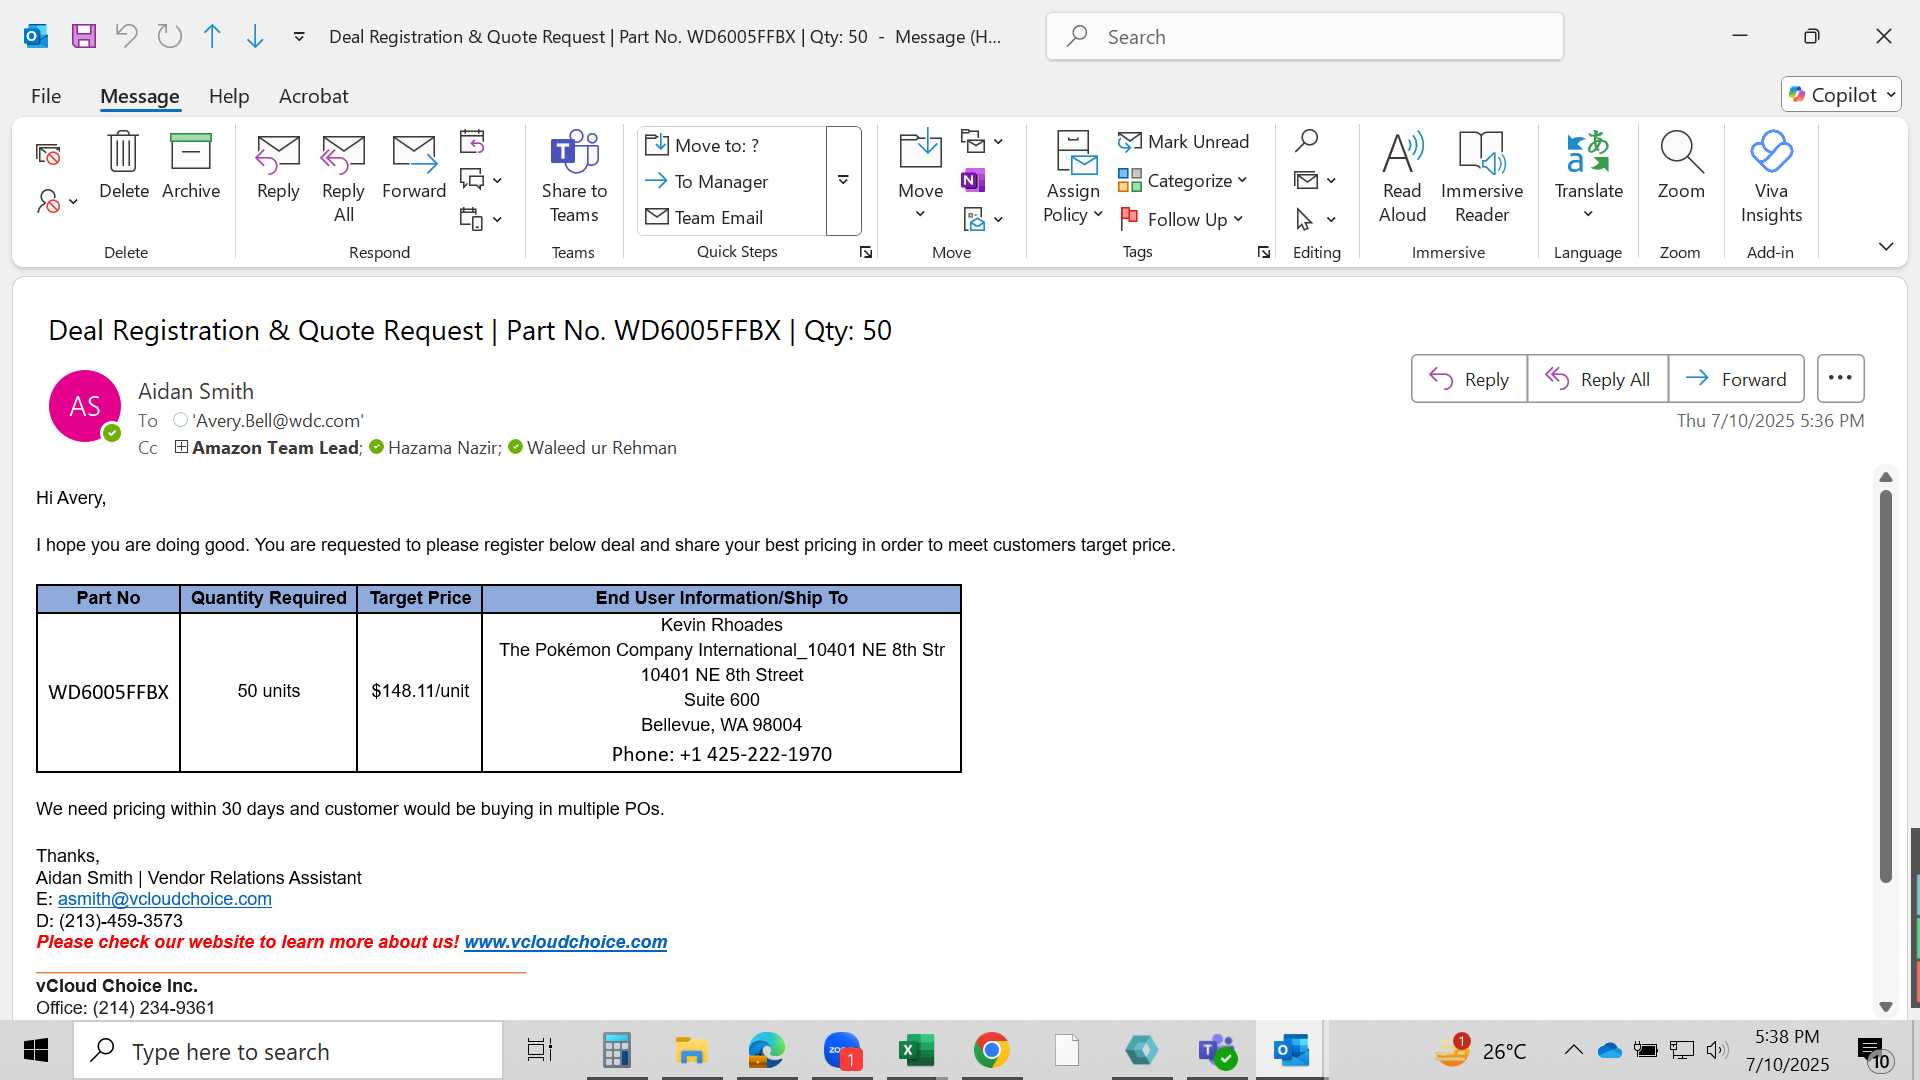The width and height of the screenshot is (1920, 1080).
Task: Select the Message tab
Action: [x=140, y=96]
